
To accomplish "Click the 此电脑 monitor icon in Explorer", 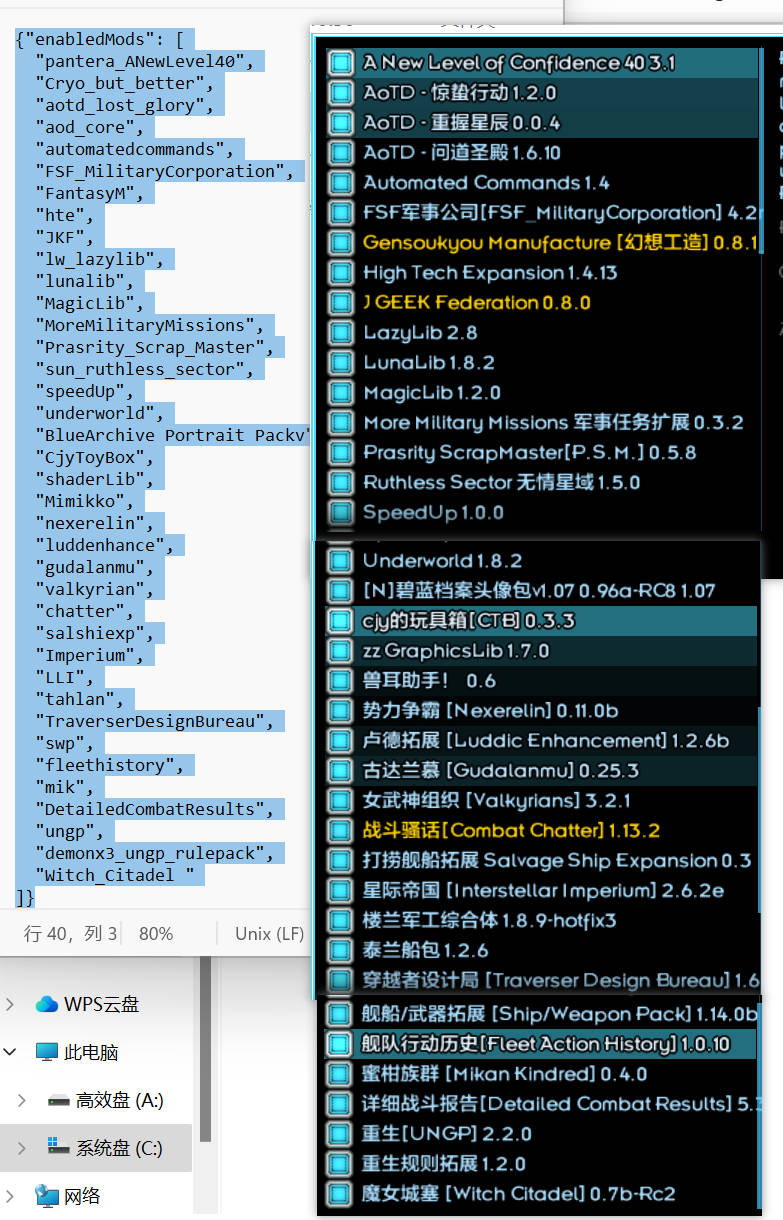I will click(46, 1052).
